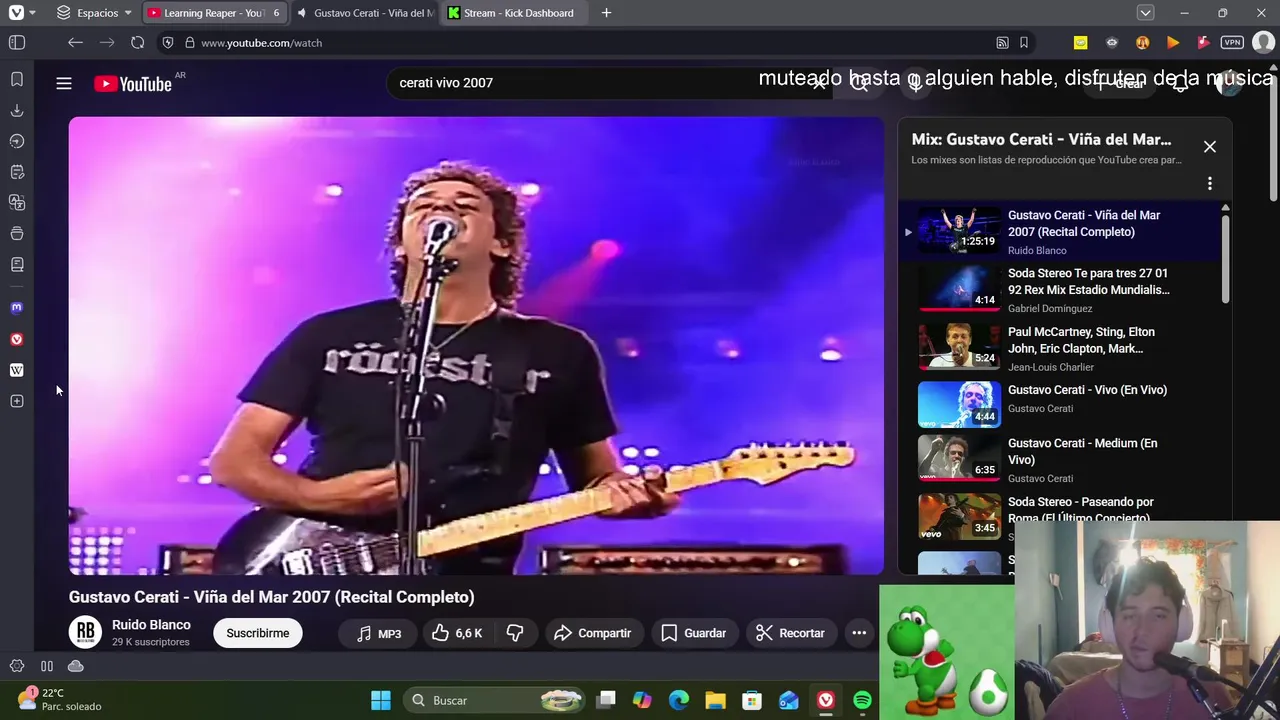This screenshot has height=720, width=1280.
Task: Open the Translate panel in sidebar
Action: (x=17, y=203)
